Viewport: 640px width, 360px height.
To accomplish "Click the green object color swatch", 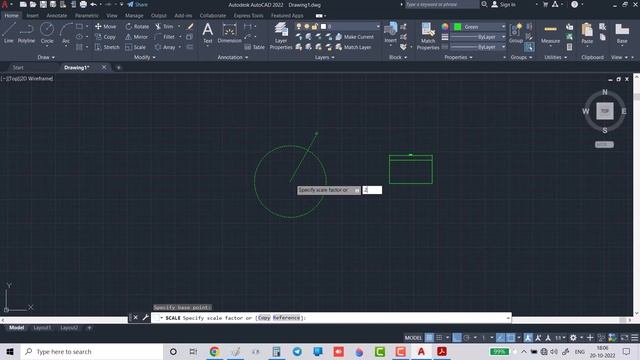I will [458, 27].
